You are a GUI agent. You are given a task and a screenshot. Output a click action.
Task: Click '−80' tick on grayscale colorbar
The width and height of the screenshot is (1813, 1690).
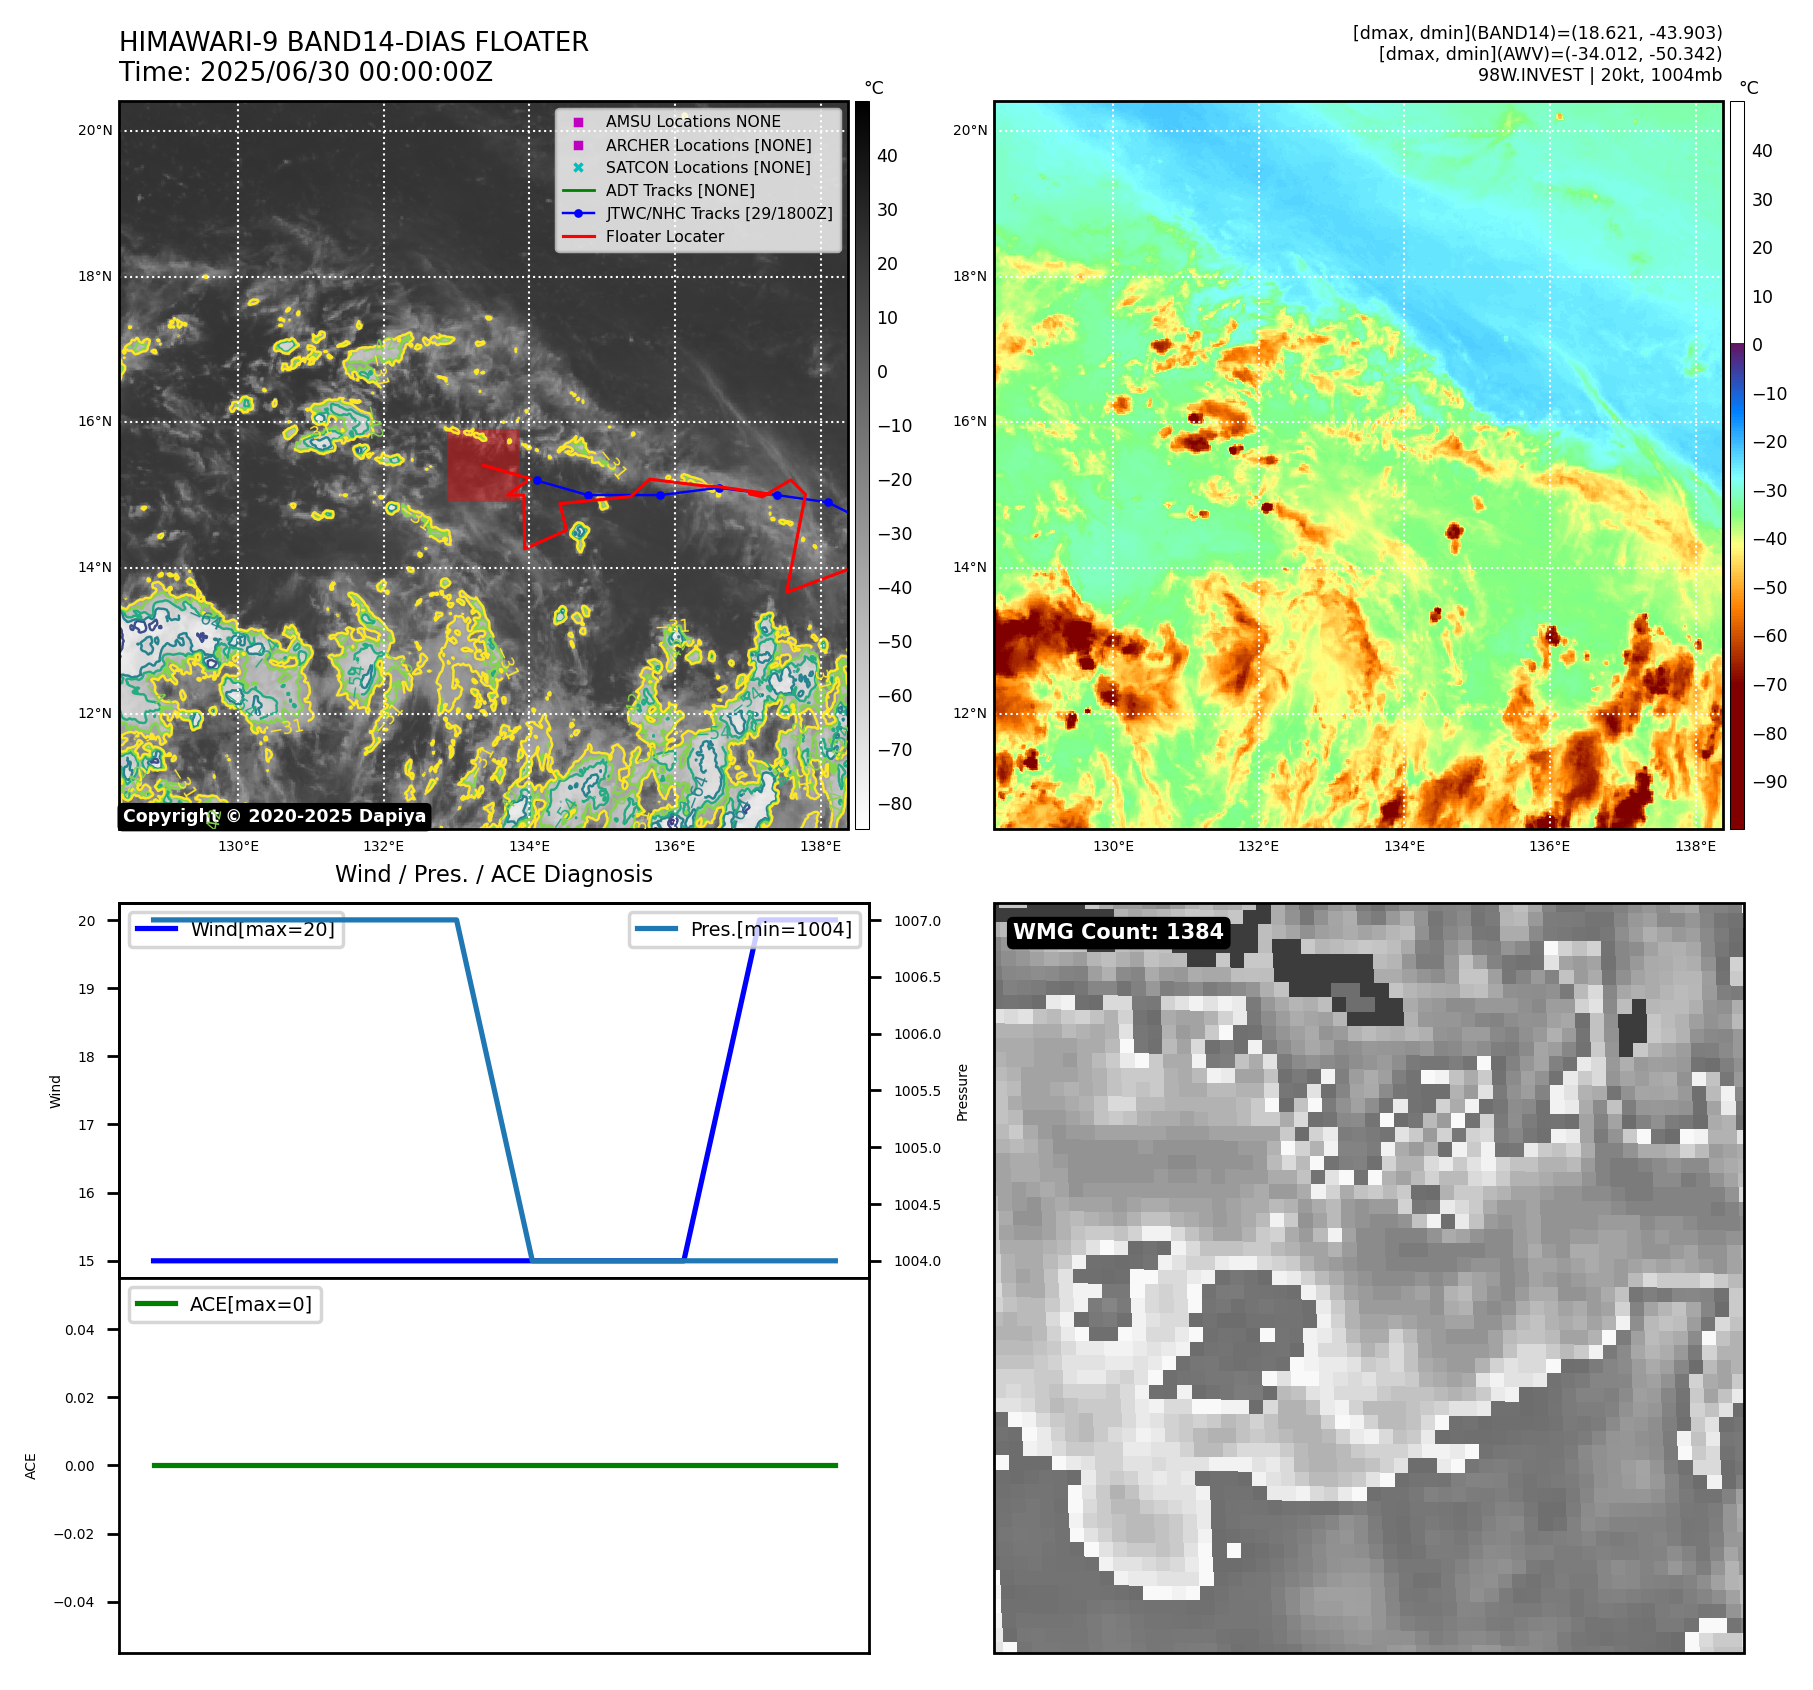895,804
